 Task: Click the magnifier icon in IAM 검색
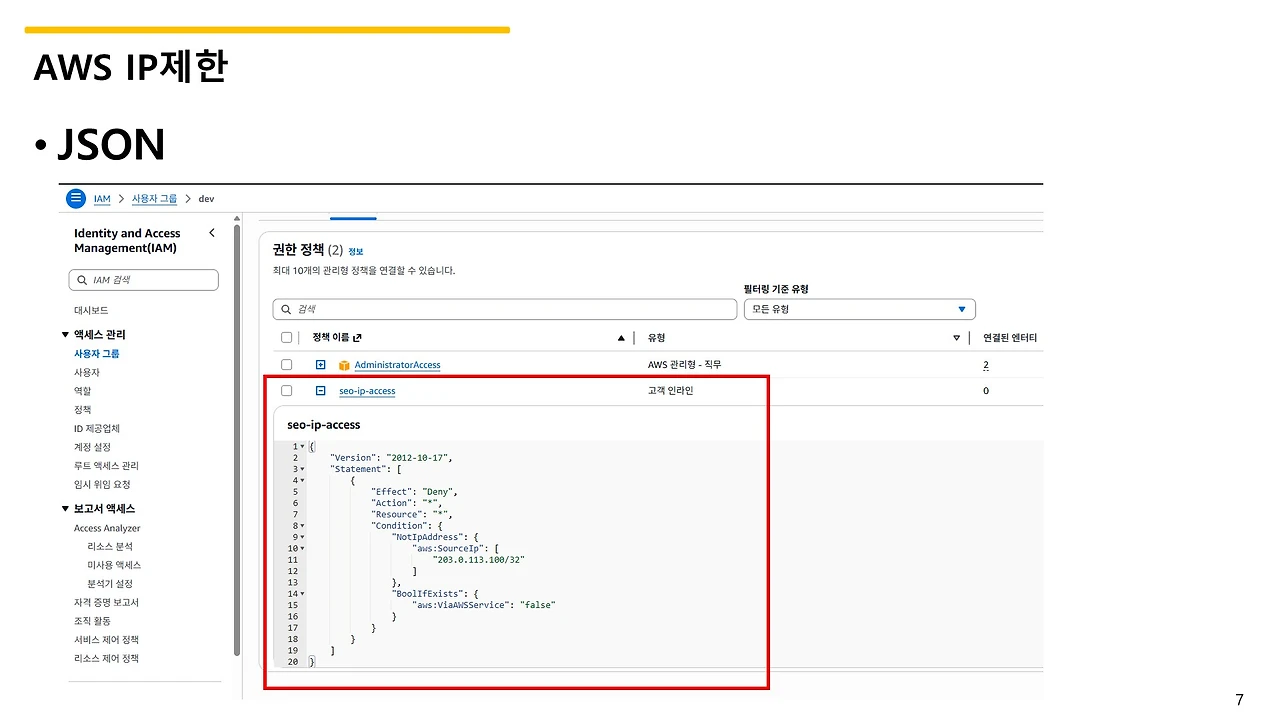tap(82, 280)
